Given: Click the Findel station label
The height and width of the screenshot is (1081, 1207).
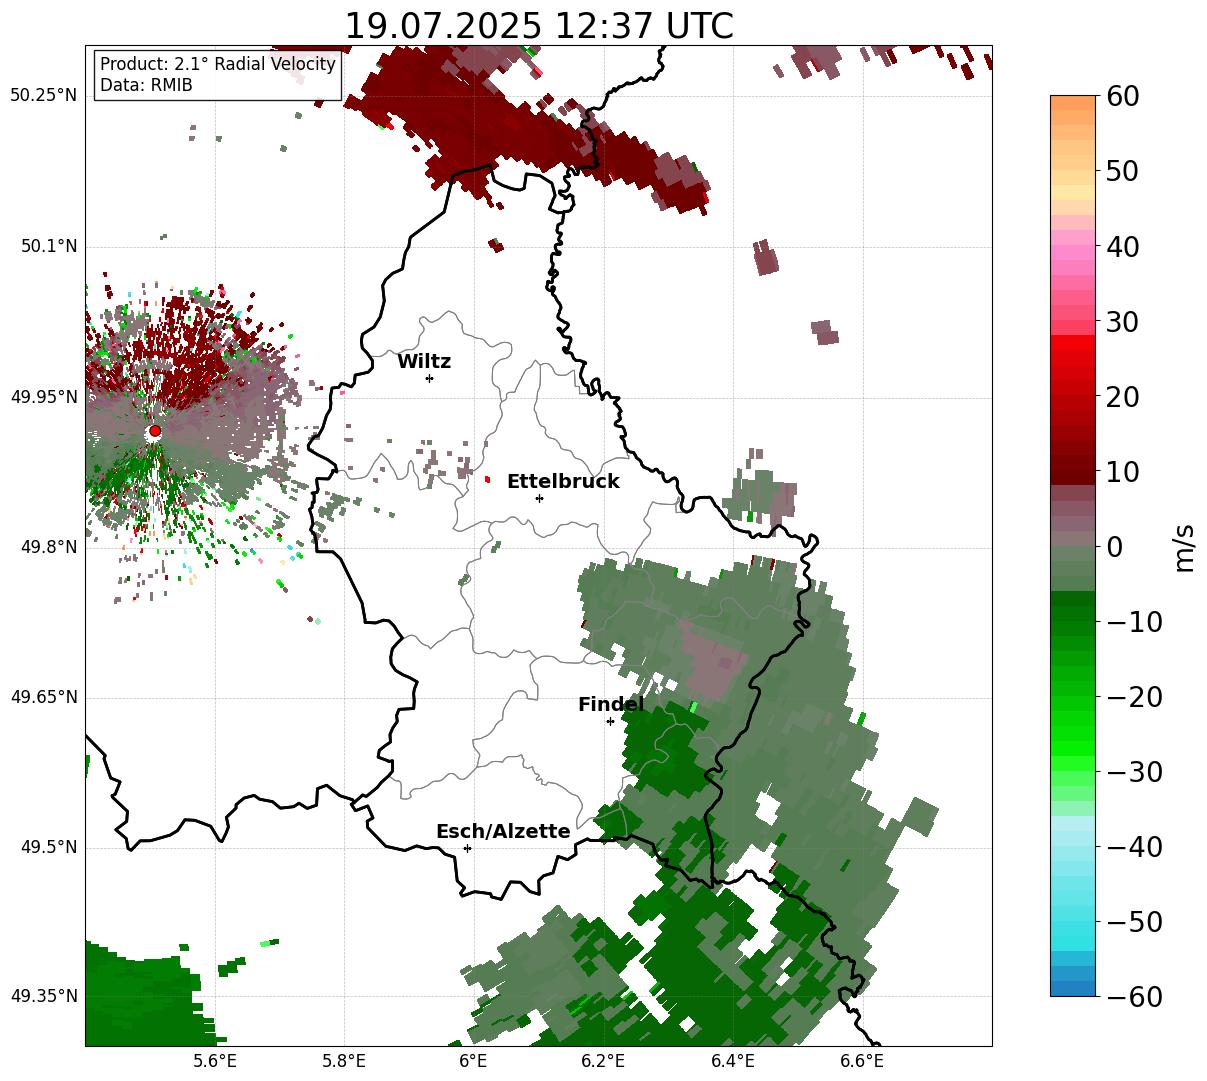Looking at the screenshot, I should tap(611, 705).
